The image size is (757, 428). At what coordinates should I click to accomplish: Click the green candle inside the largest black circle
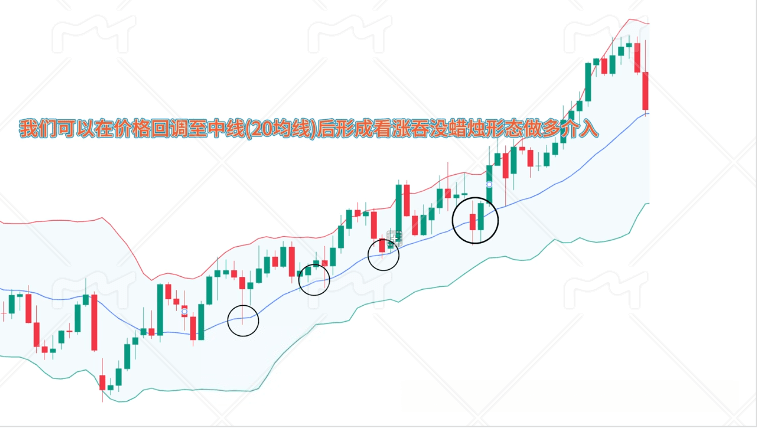click(x=482, y=217)
